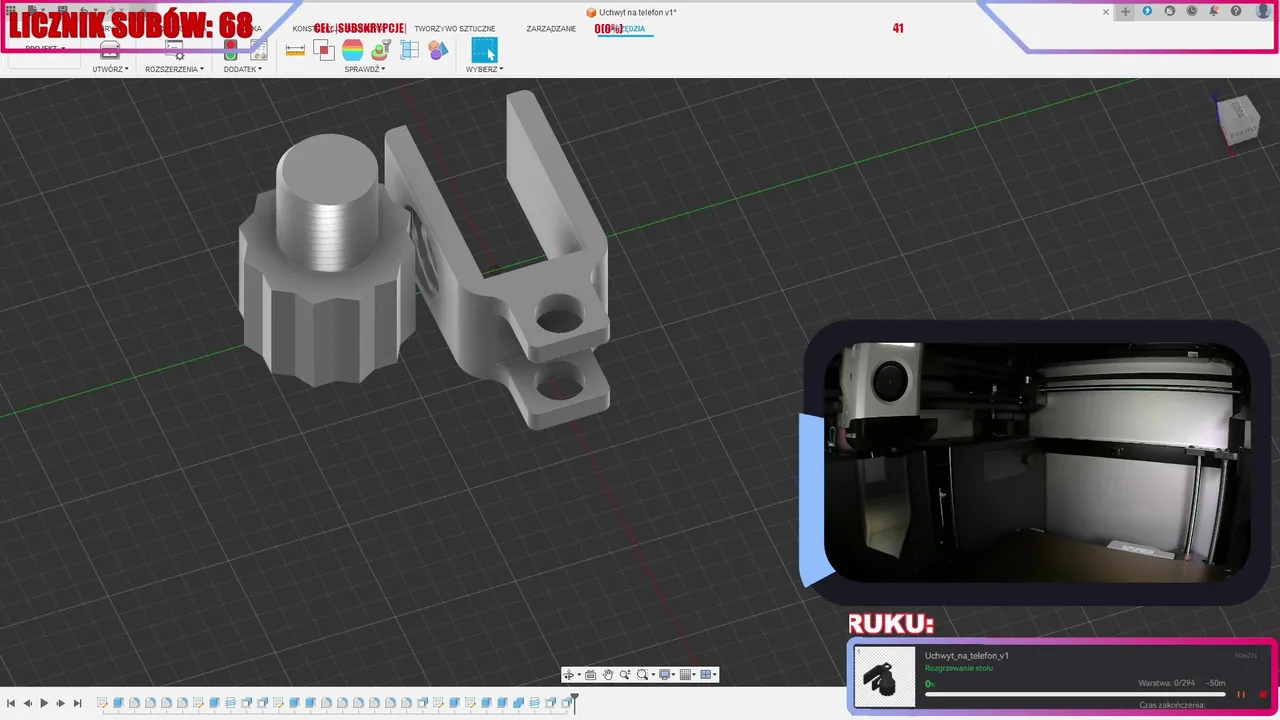The width and height of the screenshot is (1280, 720).
Task: Open the WYBIERZ dropdown menu
Action: pyautogui.click(x=484, y=69)
